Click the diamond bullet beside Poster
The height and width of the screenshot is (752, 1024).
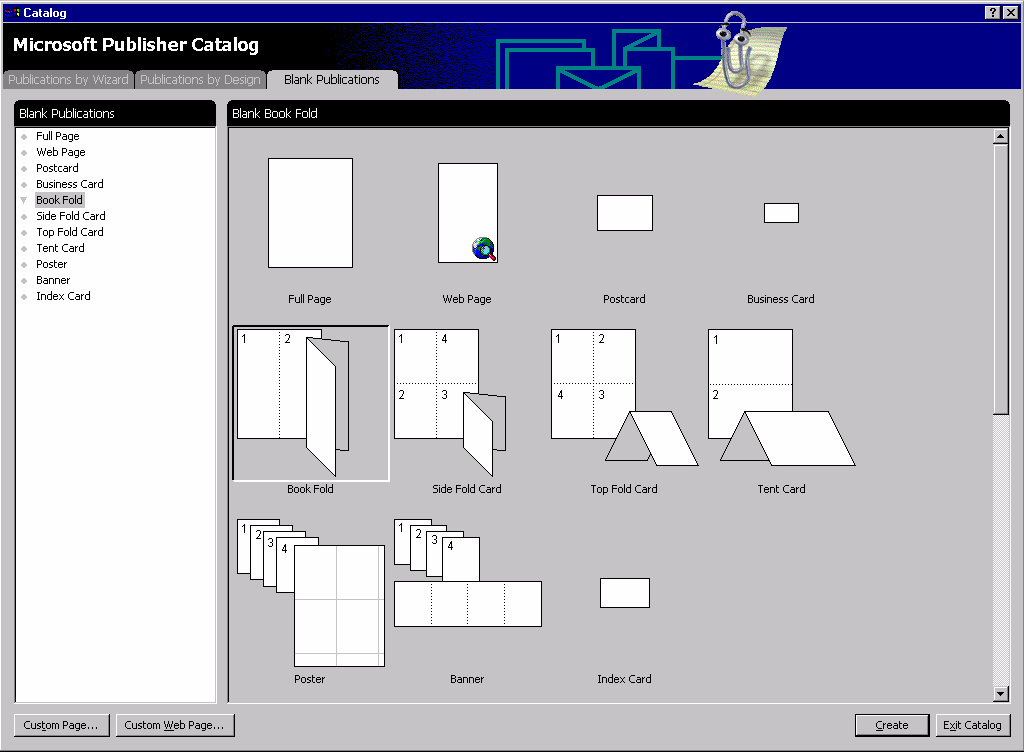(x=24, y=264)
